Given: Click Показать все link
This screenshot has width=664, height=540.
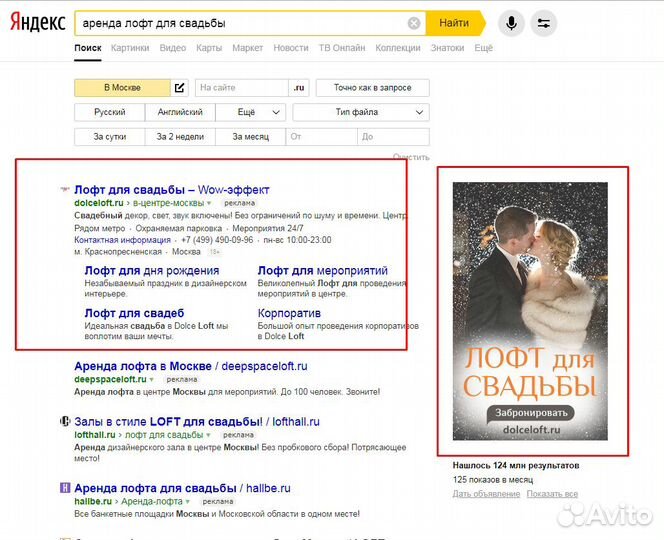Looking at the screenshot, I should click(552, 494).
